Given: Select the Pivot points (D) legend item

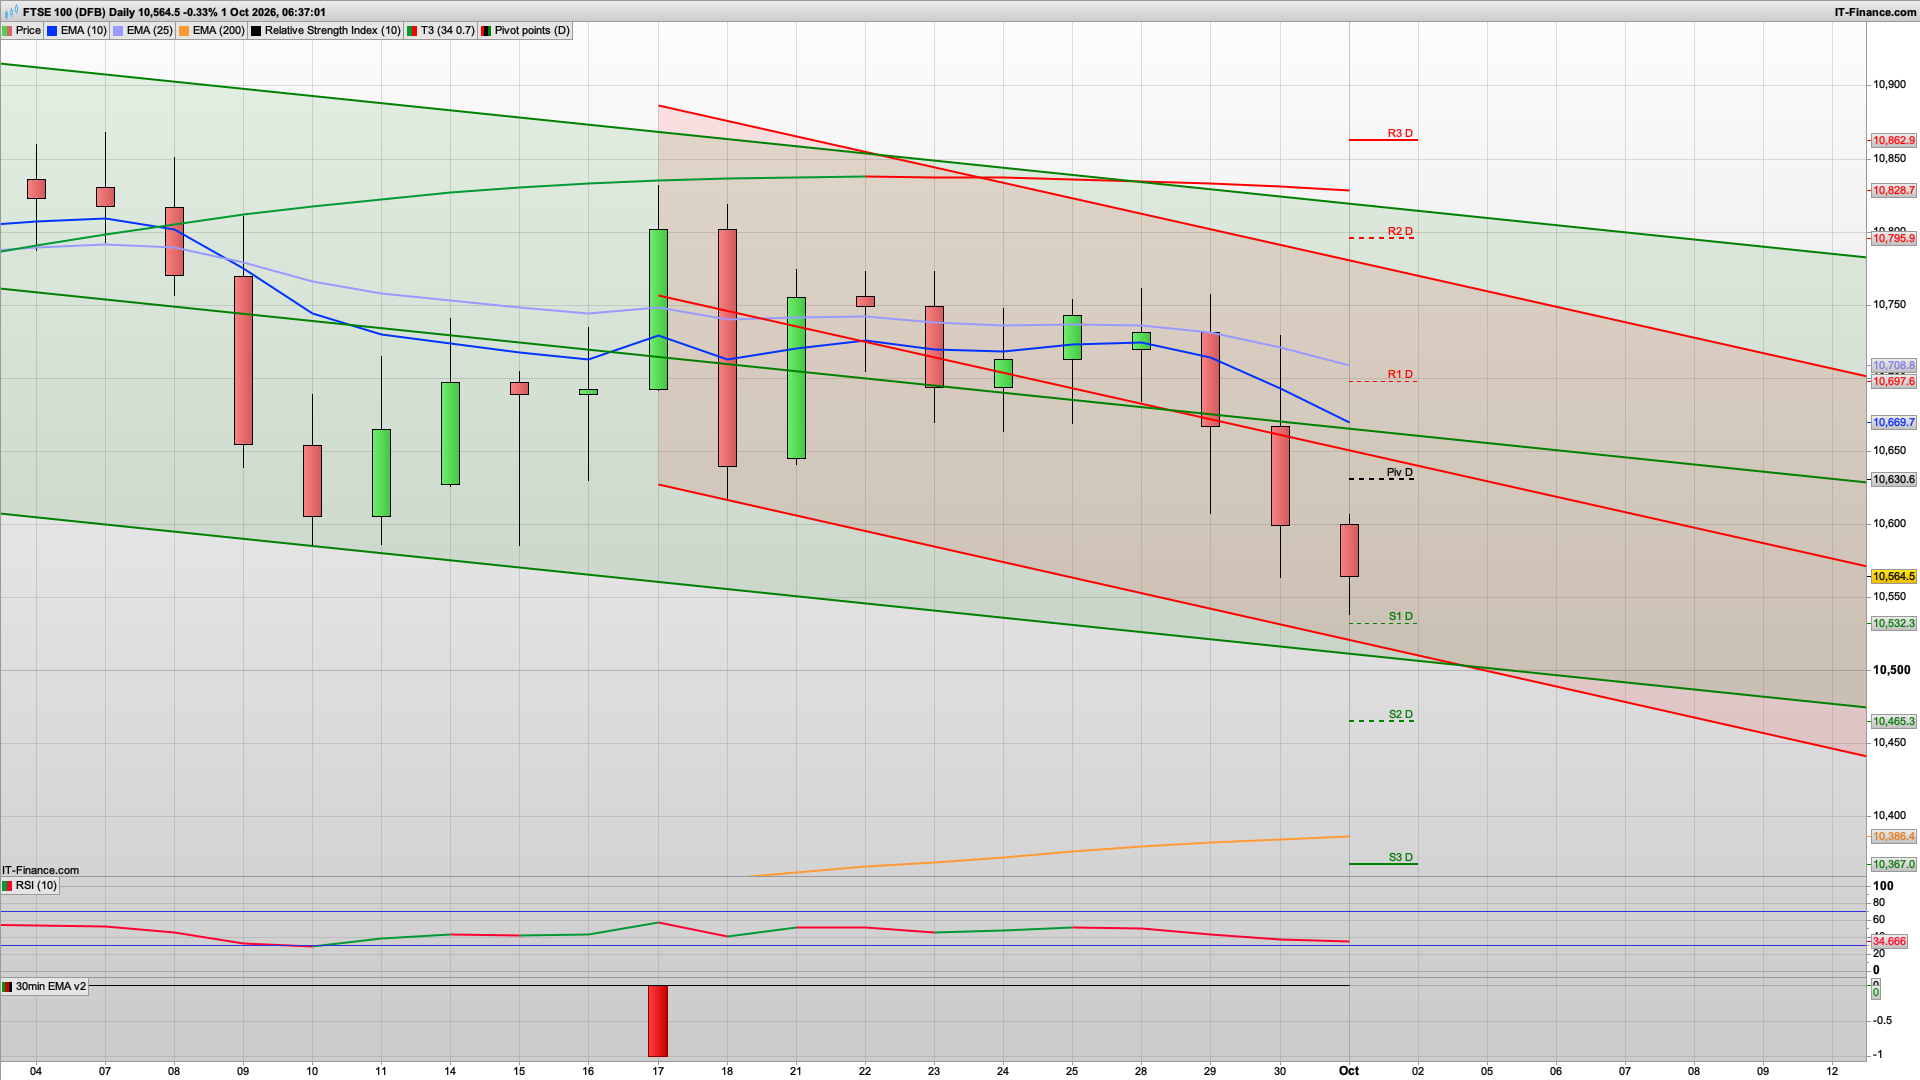Looking at the screenshot, I should [525, 31].
